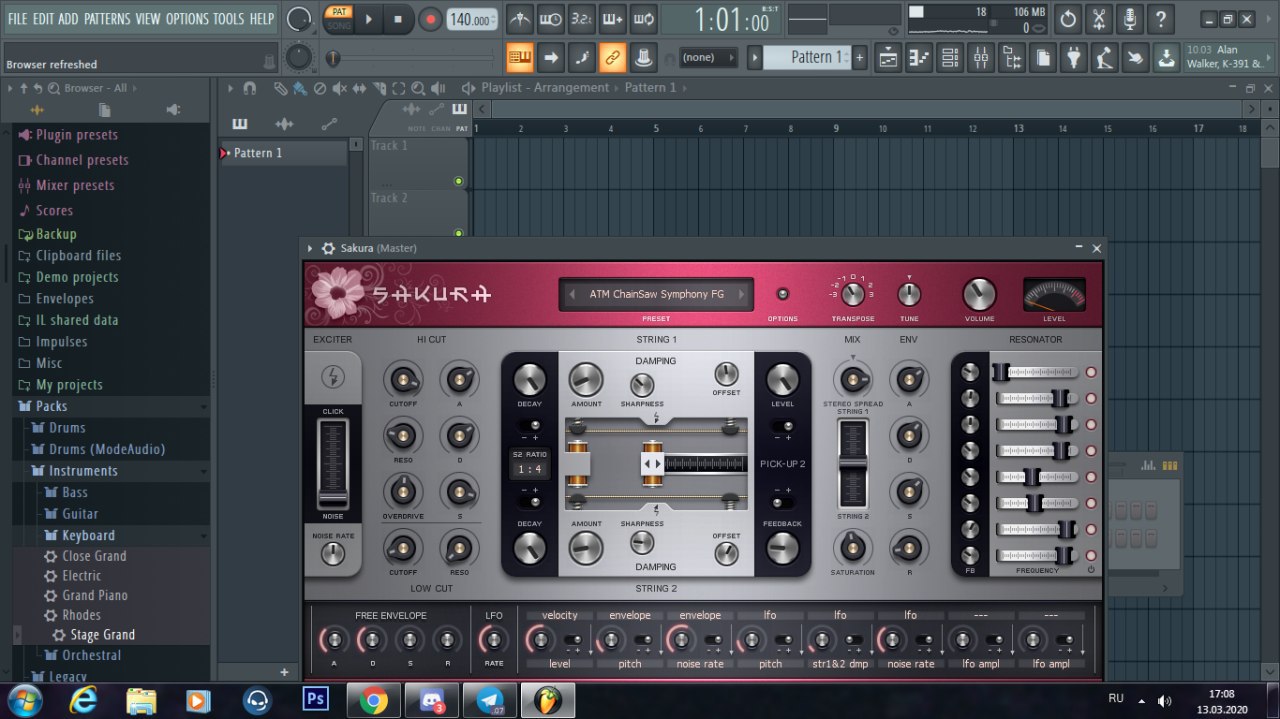Open the browser view icon in toolbar

click(1012, 58)
